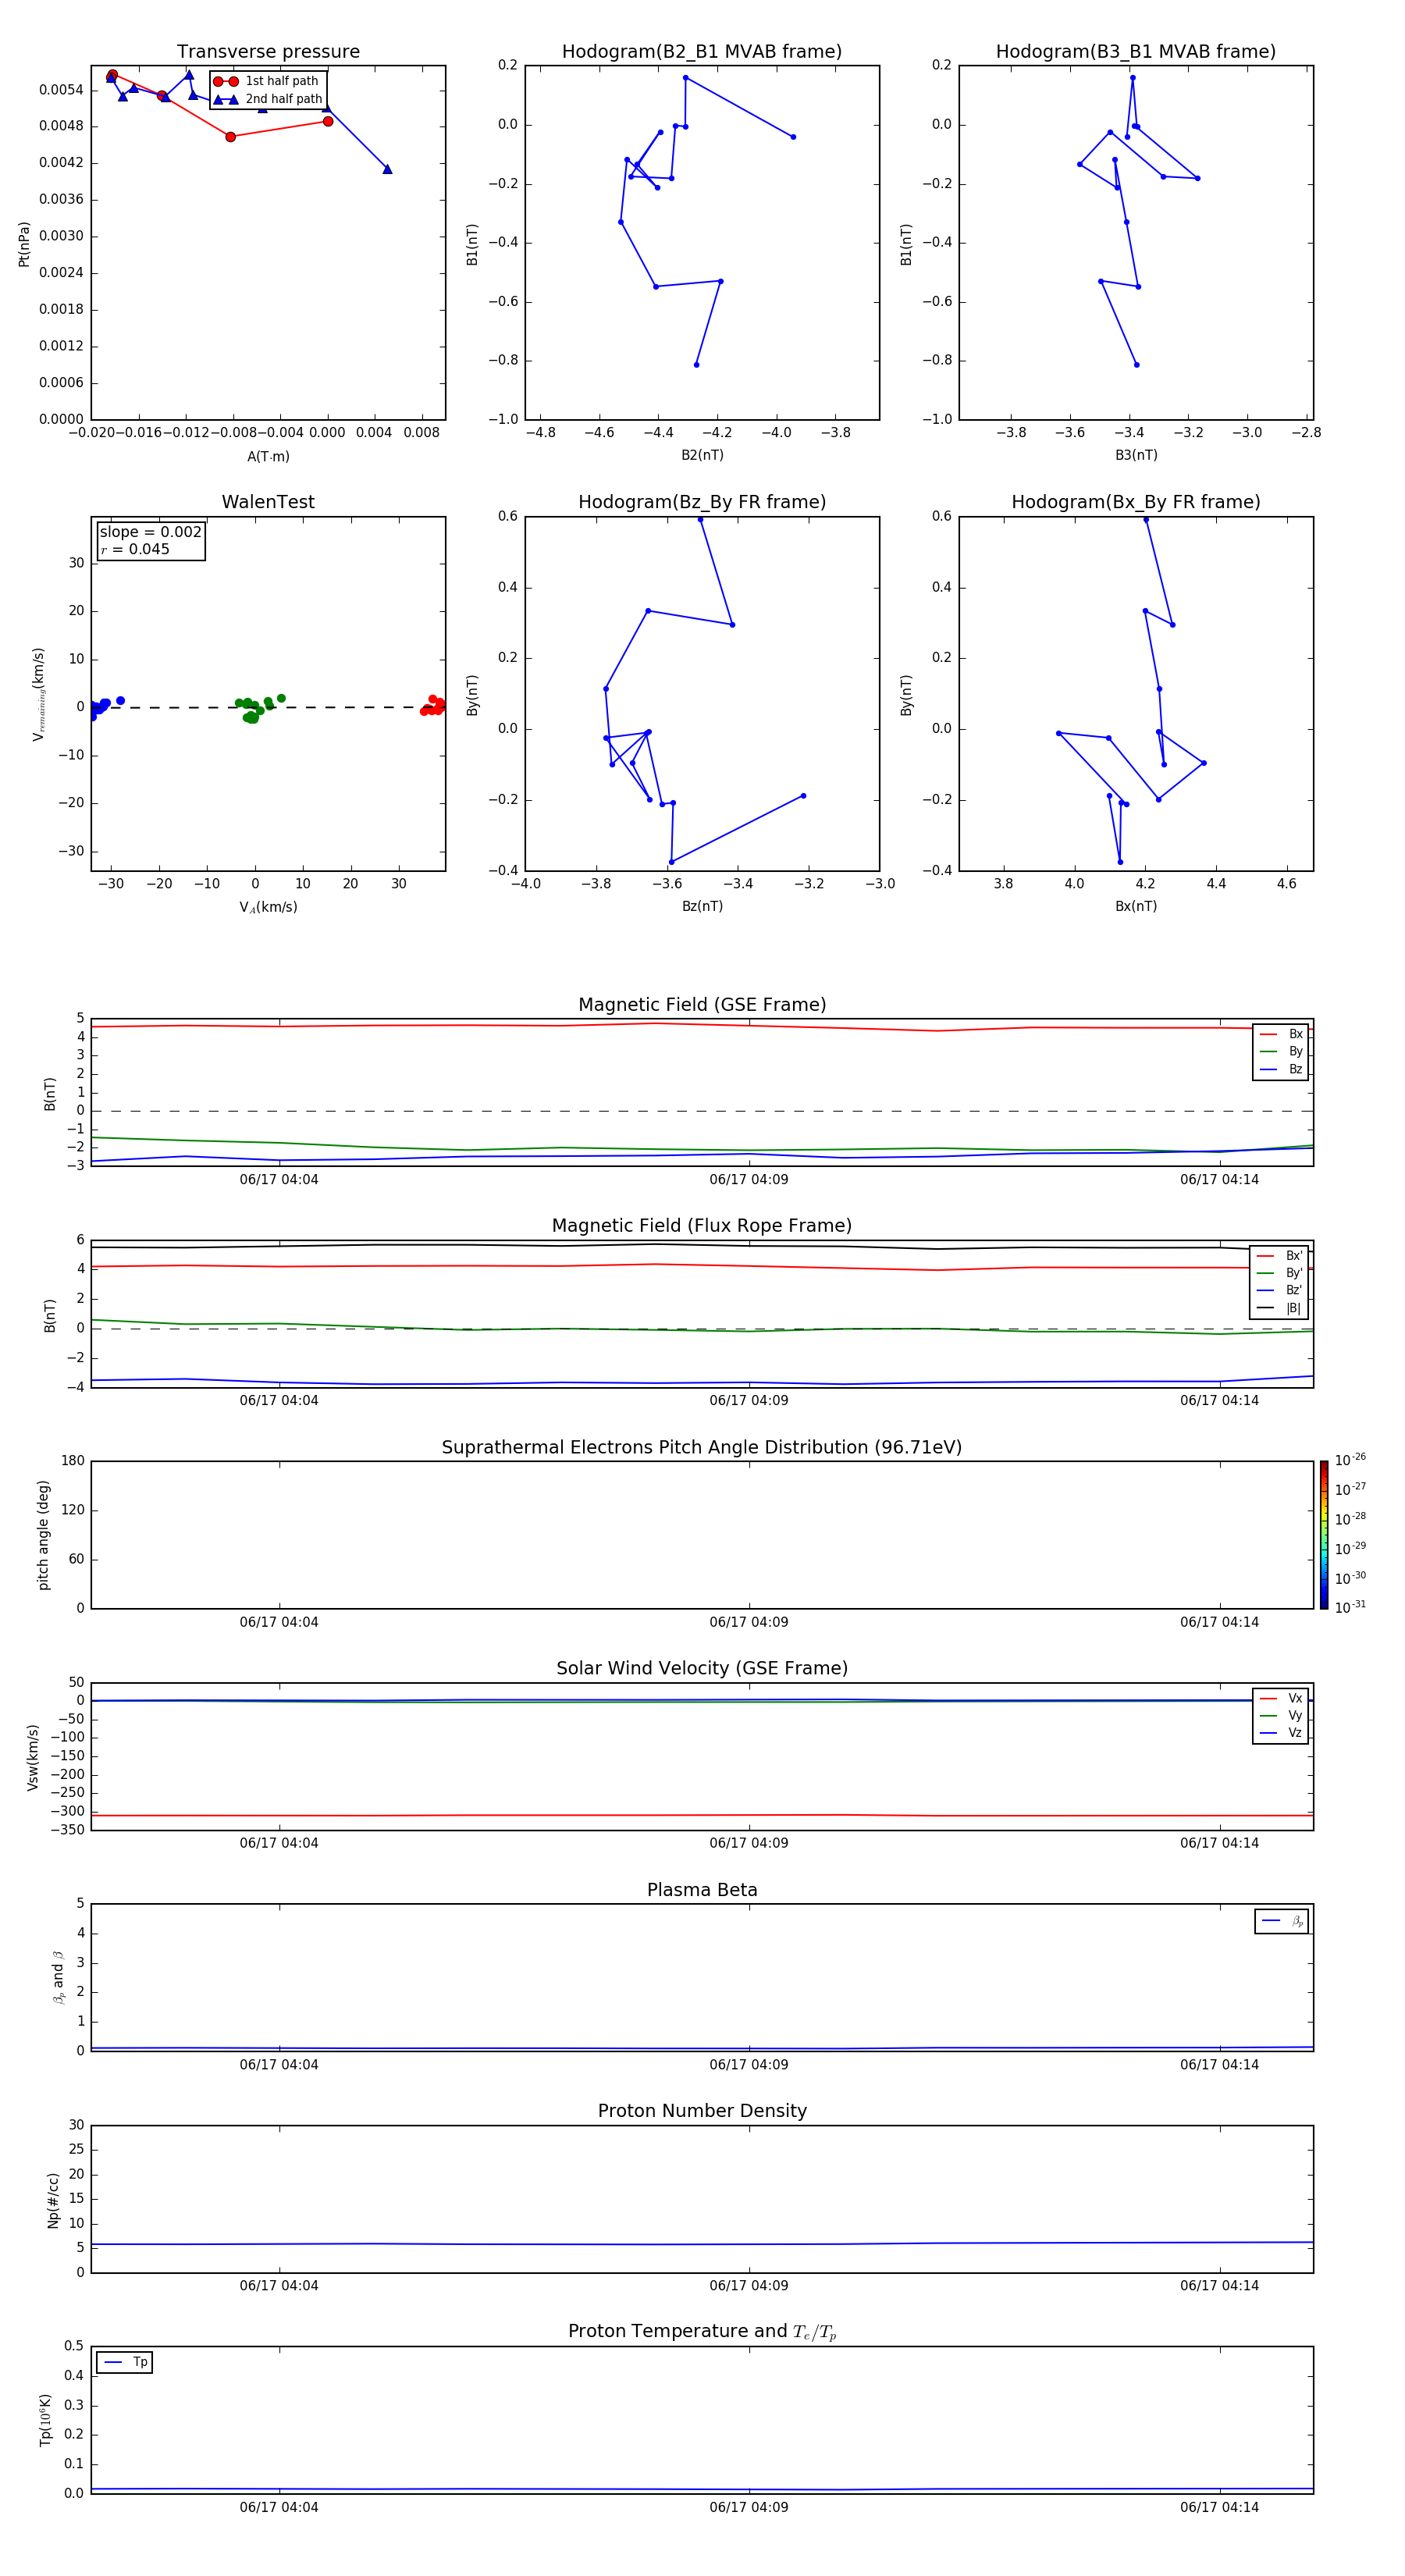Select the βp legend entry in Plasma Beta

1283,1921
